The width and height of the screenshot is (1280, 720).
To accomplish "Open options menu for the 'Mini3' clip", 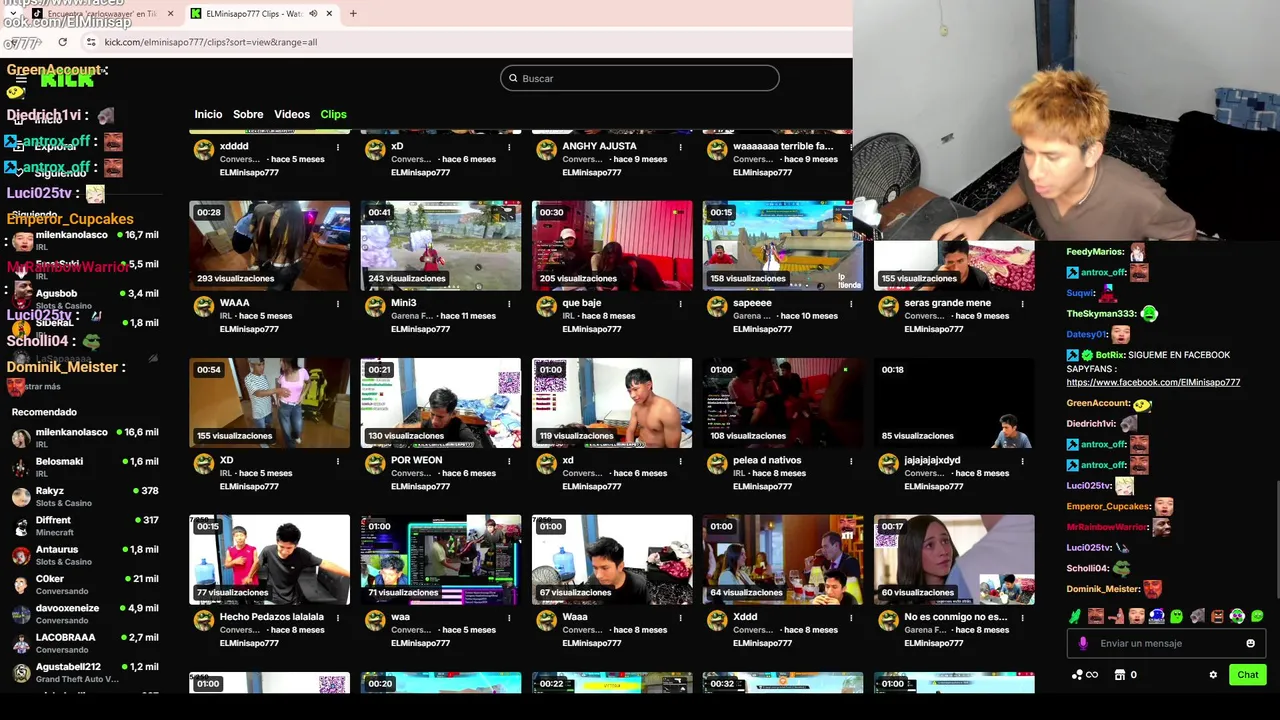I will 509,304.
